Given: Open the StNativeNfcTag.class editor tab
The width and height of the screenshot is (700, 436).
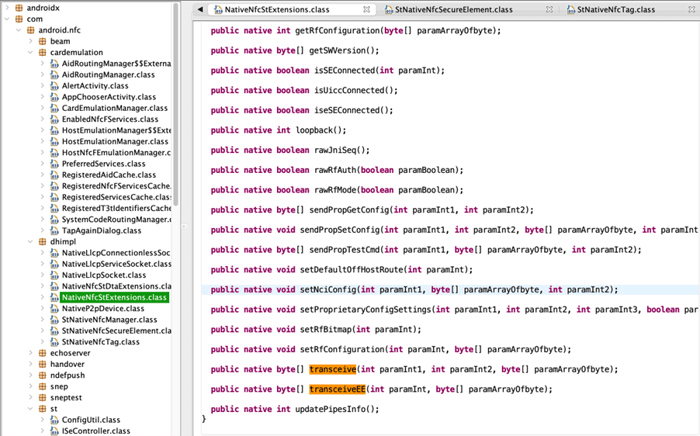Looking at the screenshot, I should (616, 9).
